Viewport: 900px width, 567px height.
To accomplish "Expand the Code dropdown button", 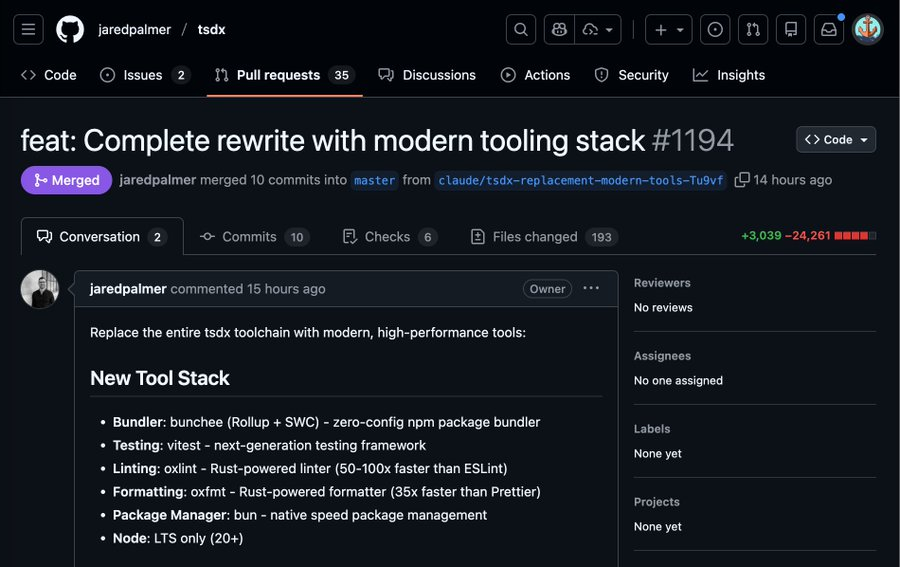I will [x=836, y=140].
